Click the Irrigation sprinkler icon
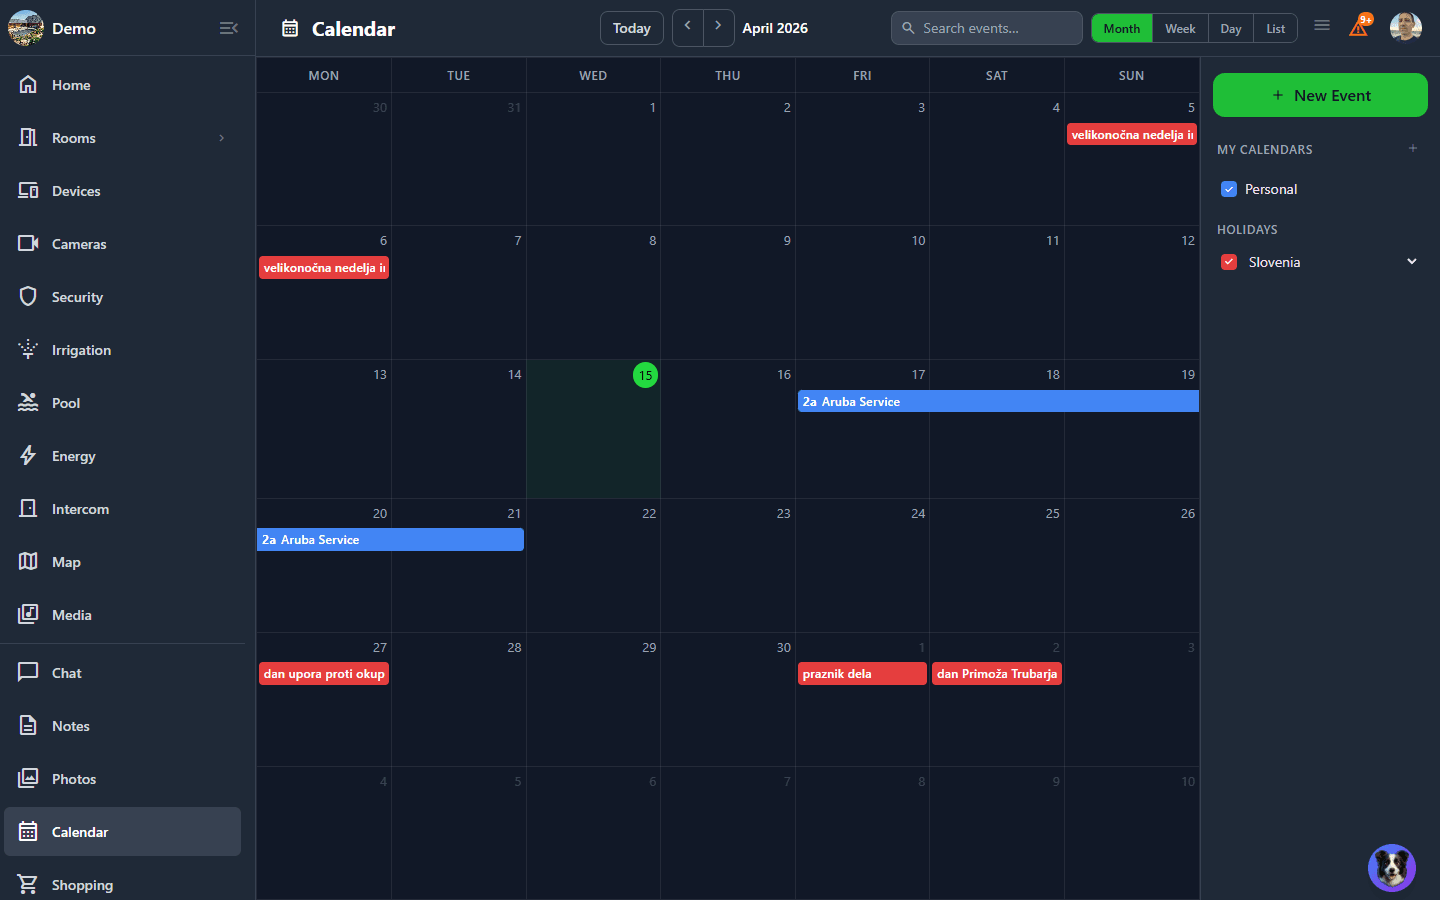Viewport: 1440px width, 900px height. coord(27,350)
